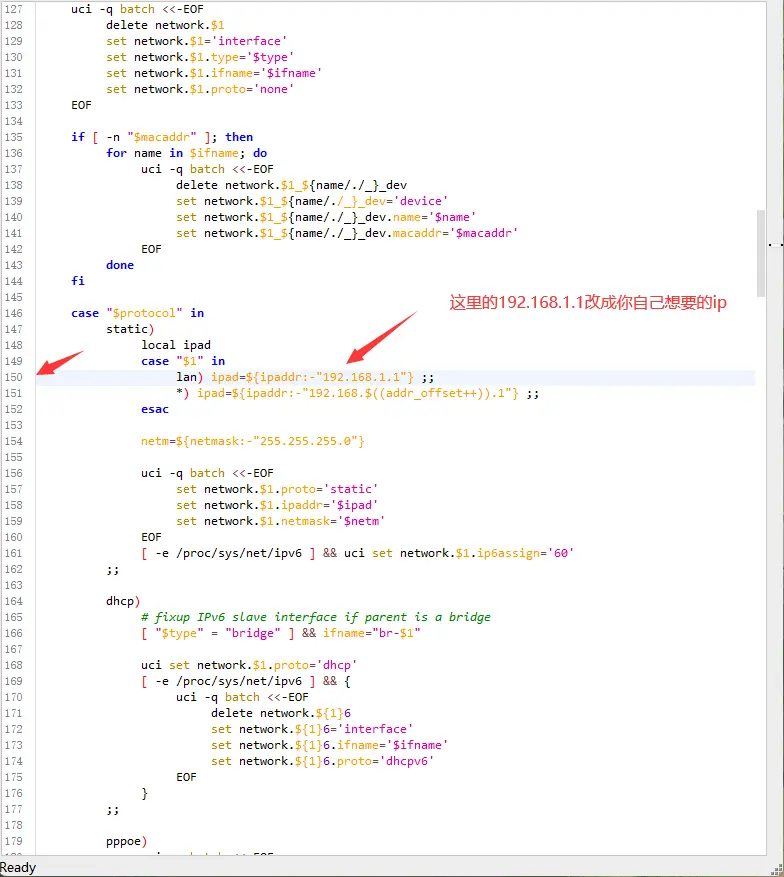Click the vertical scrollbar thumb
Image resolution: width=784 pixels, height=877 pixels.
pos(761,253)
